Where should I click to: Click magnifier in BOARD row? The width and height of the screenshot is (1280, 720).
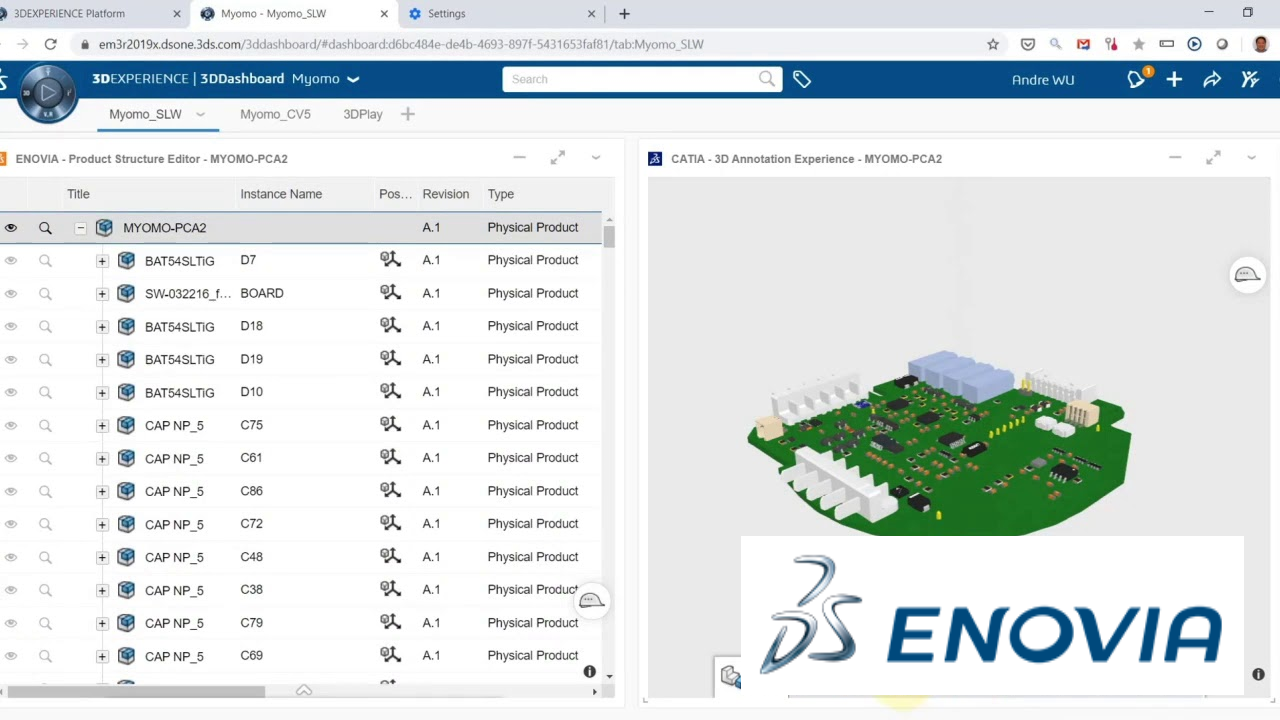(x=45, y=294)
